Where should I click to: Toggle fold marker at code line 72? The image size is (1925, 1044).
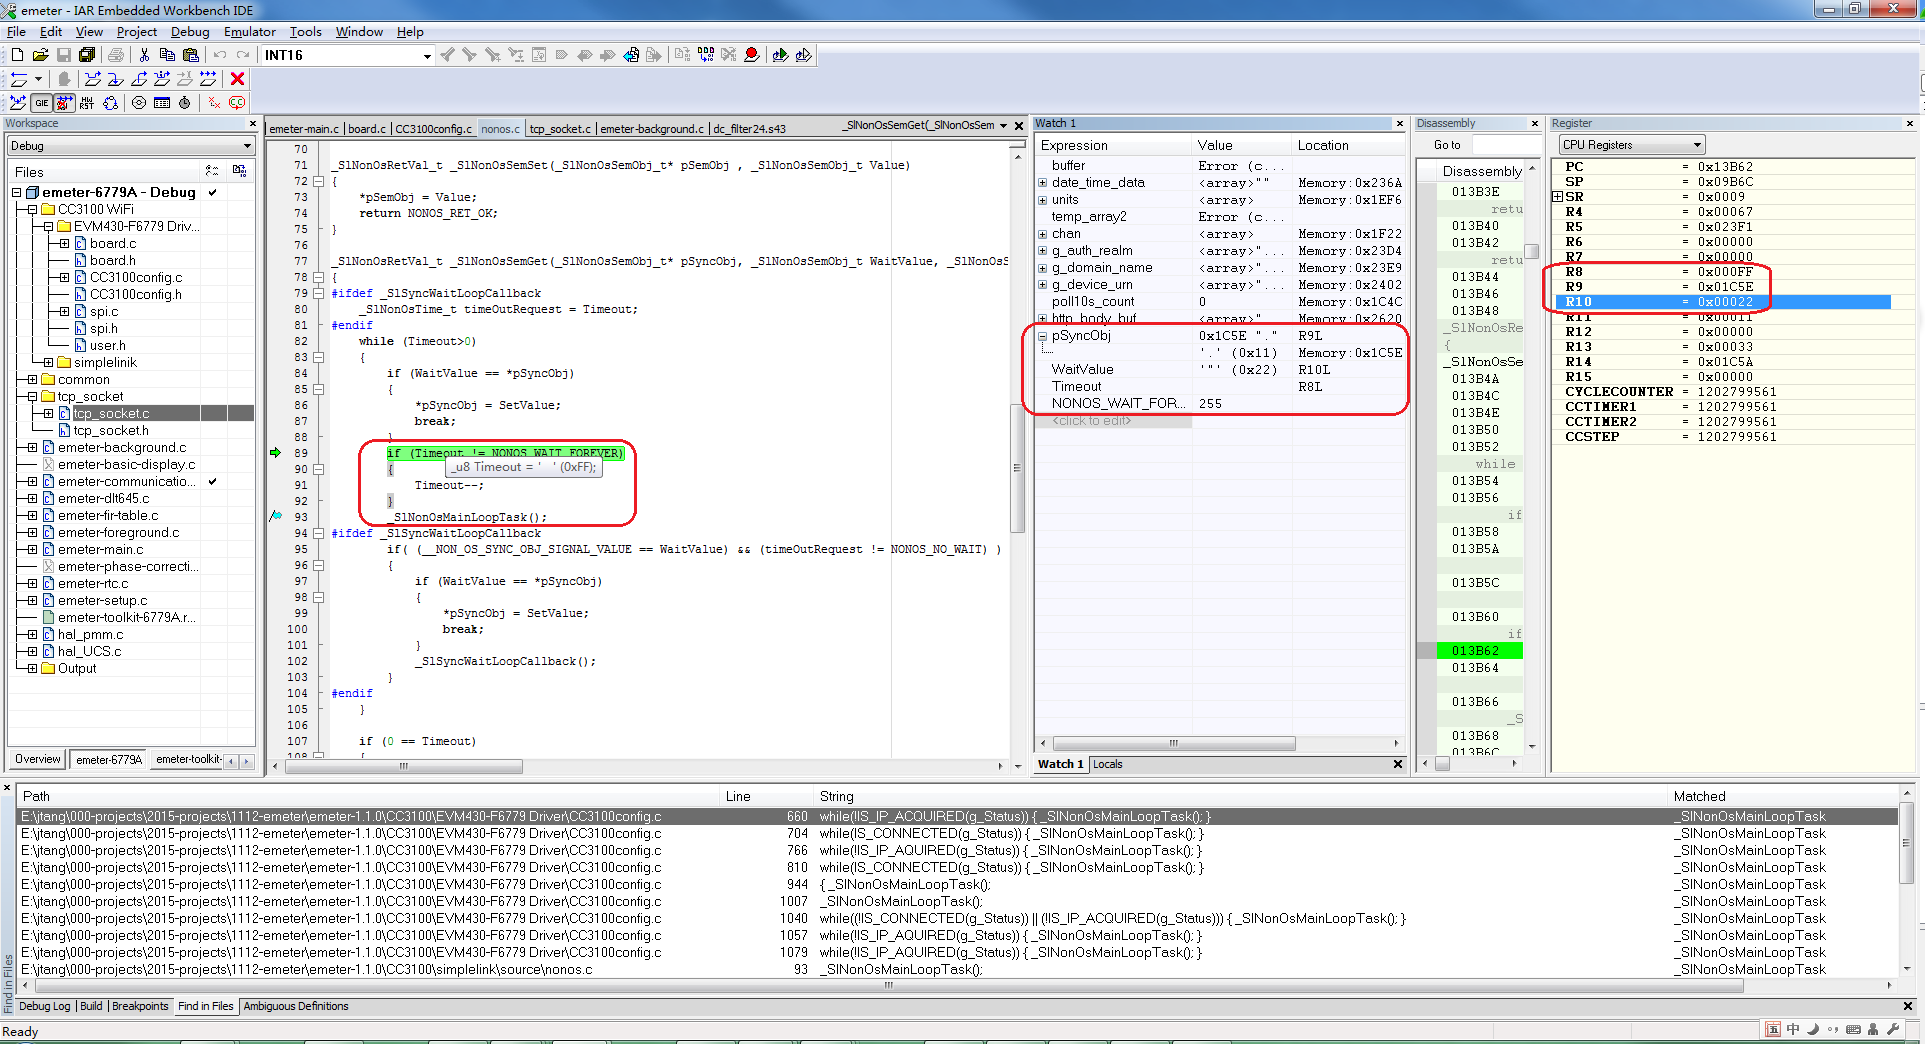(x=318, y=181)
